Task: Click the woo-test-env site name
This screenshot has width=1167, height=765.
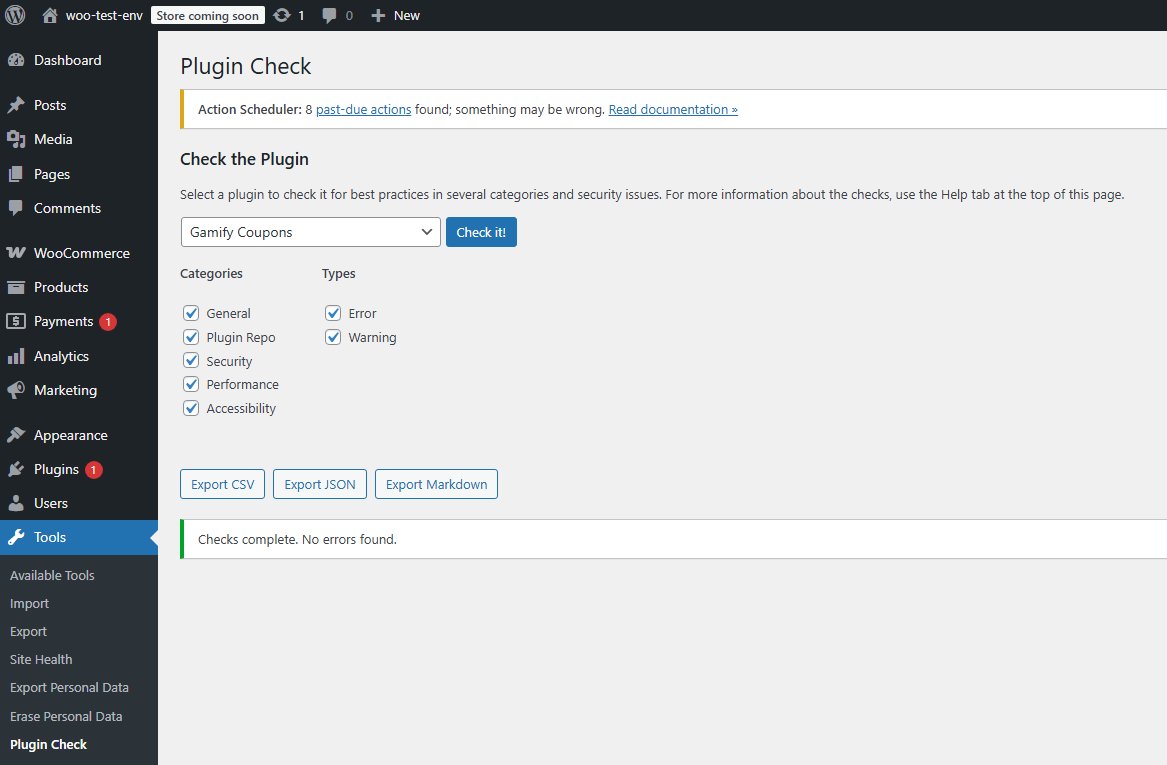Action: pos(104,16)
